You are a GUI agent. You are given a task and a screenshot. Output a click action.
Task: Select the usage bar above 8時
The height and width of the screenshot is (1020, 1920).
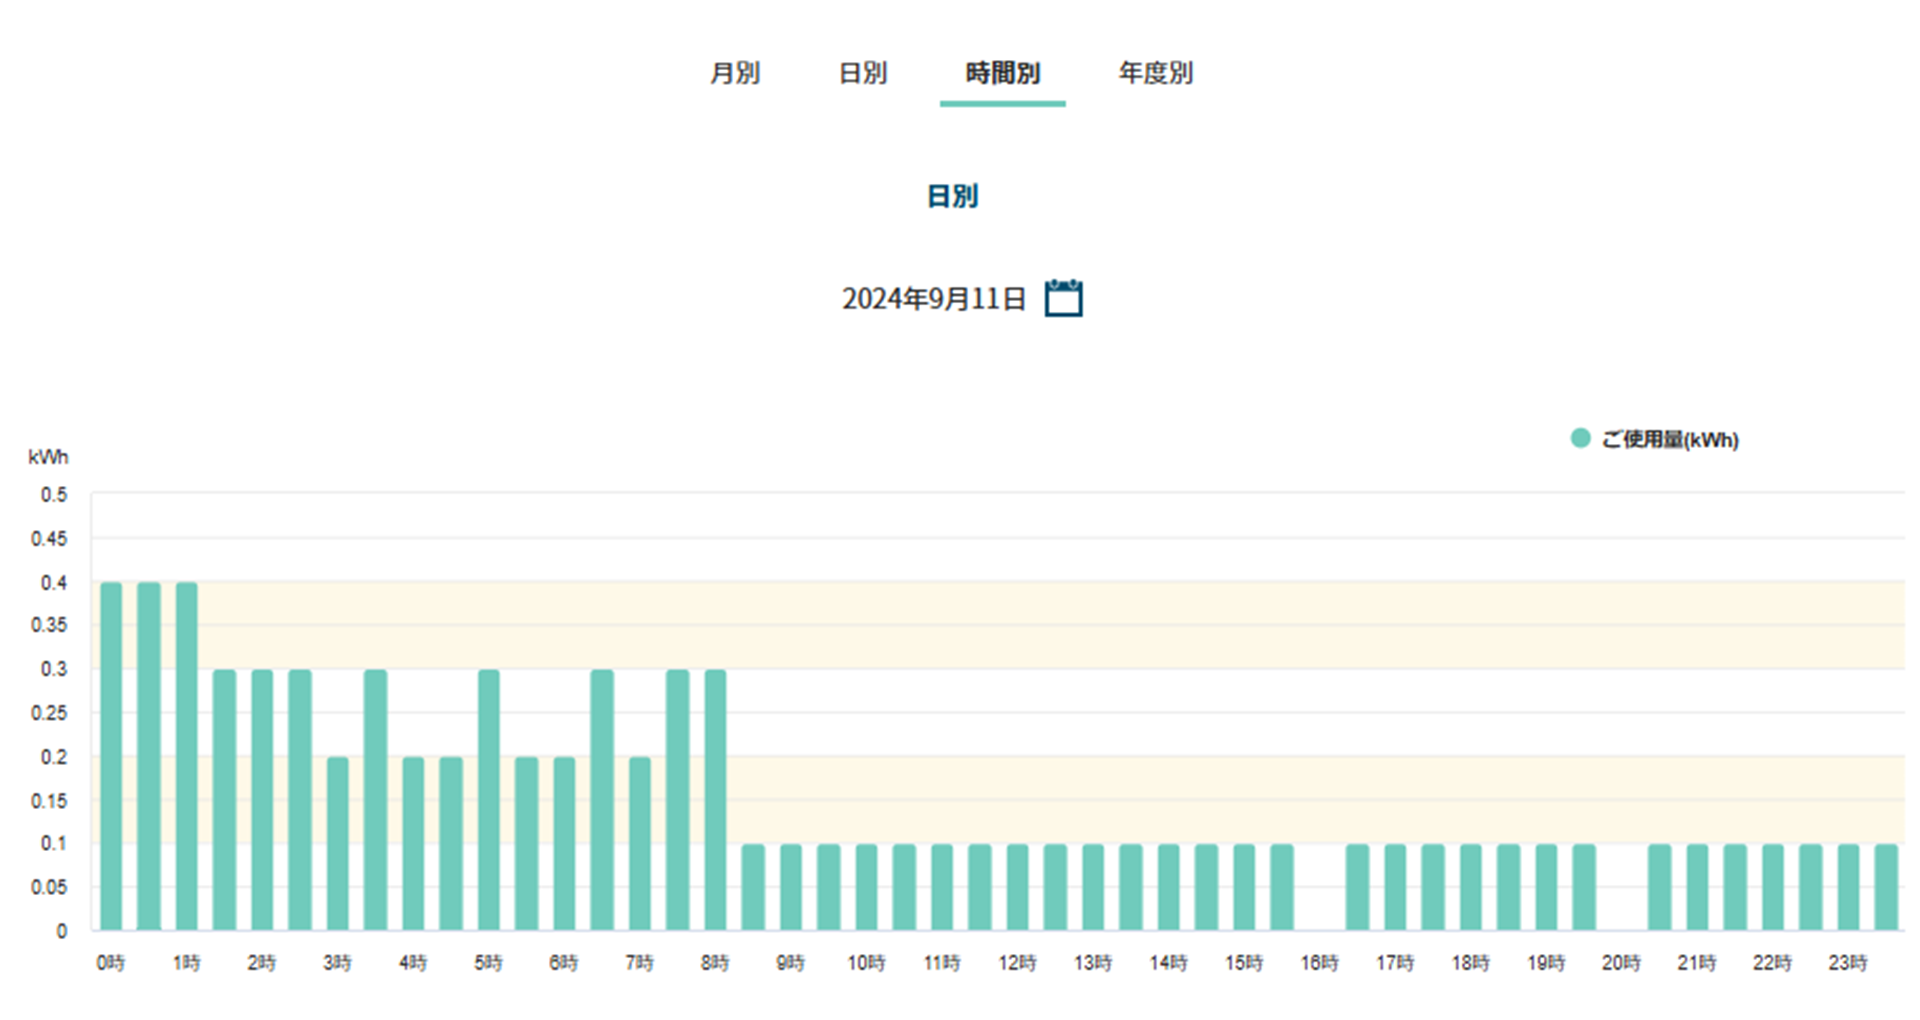point(715,800)
